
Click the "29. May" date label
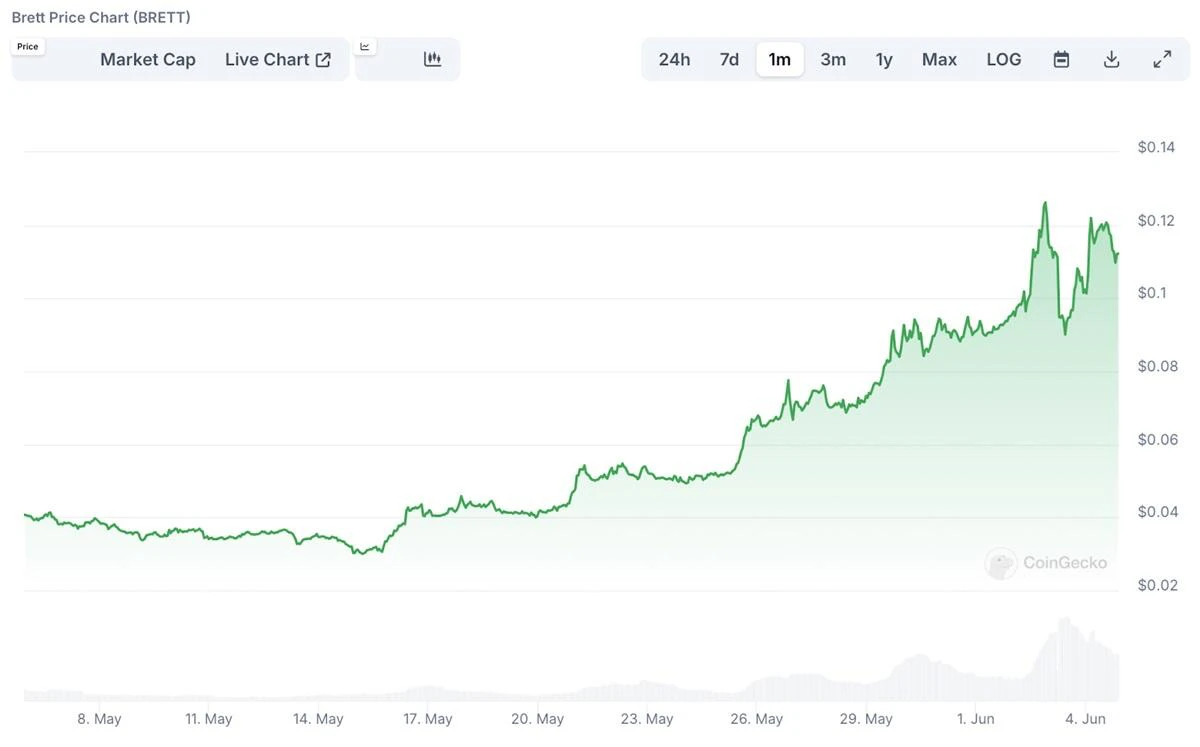click(x=865, y=719)
